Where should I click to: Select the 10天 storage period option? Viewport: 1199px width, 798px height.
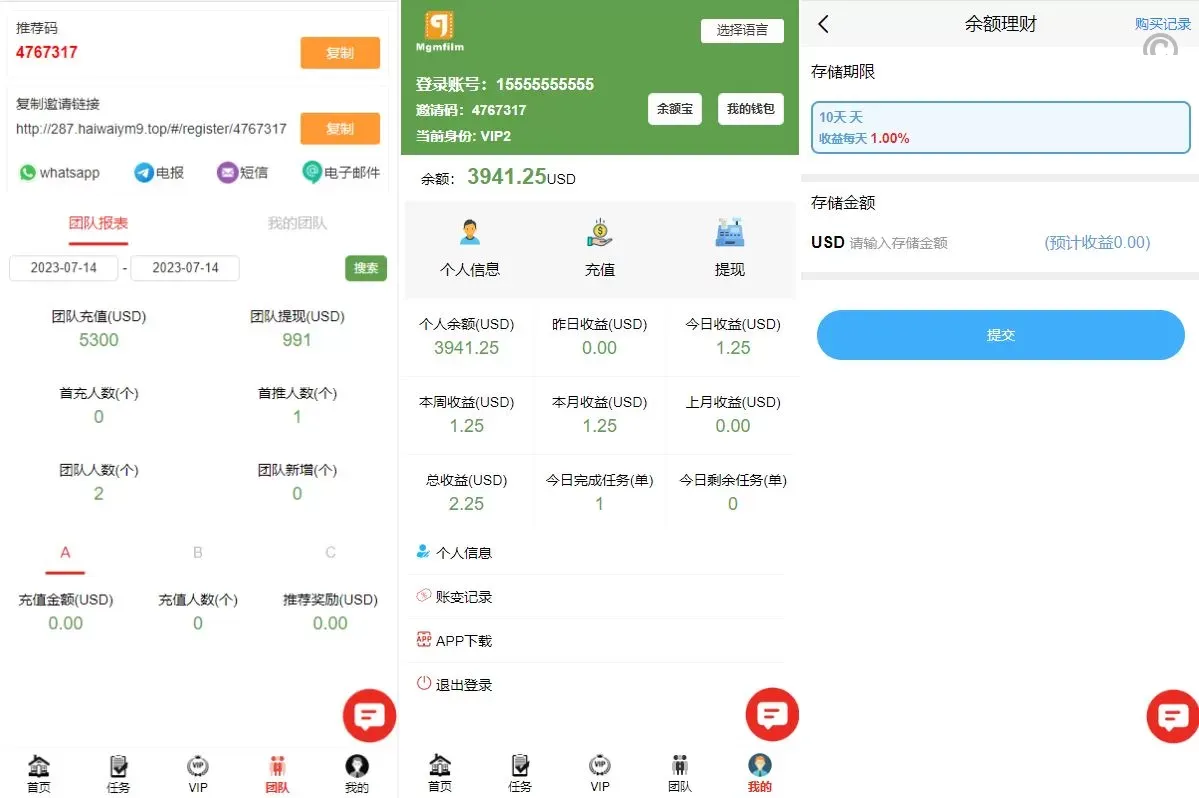(x=1000, y=128)
